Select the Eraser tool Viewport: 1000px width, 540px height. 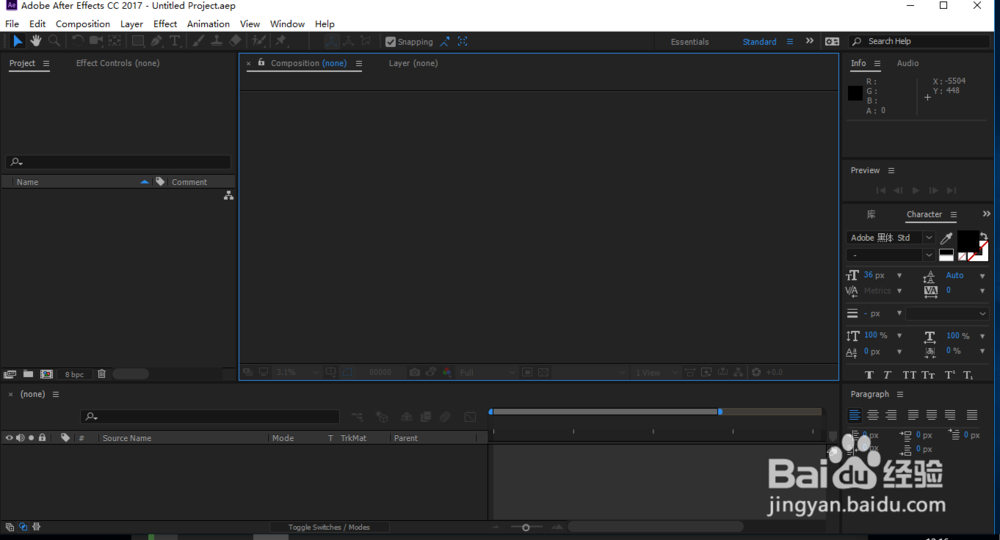tap(235, 41)
